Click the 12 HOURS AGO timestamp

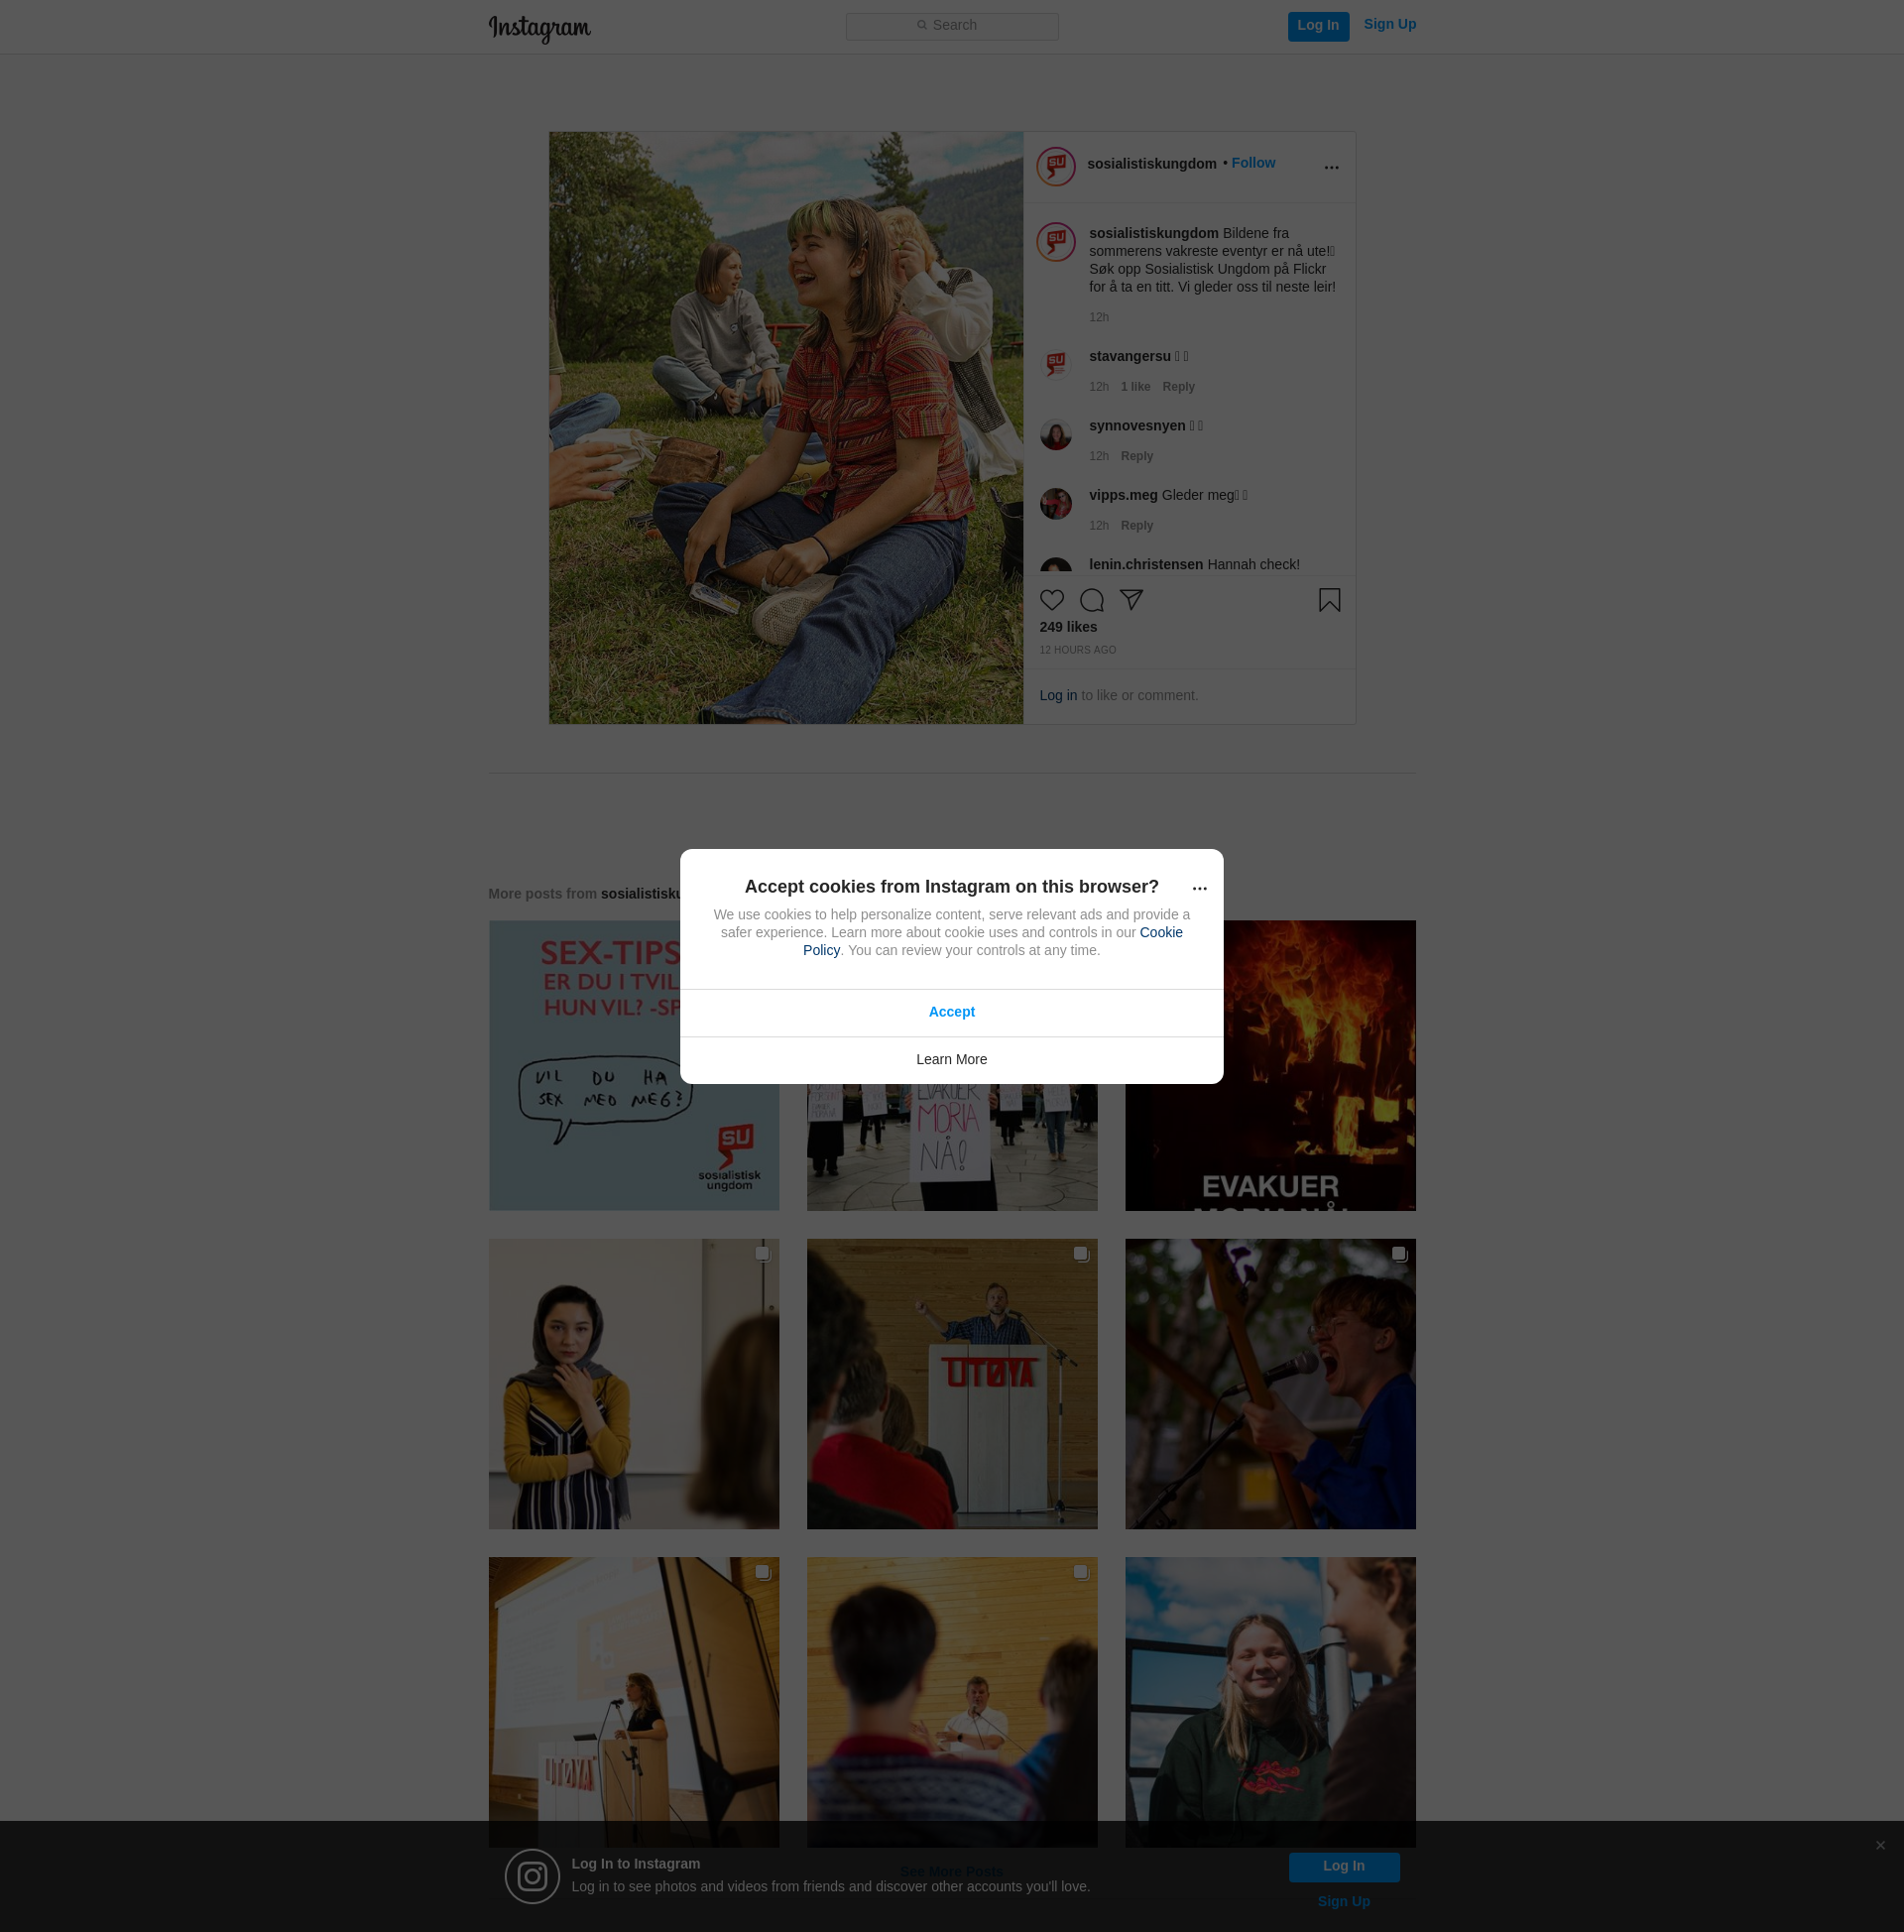click(x=1077, y=650)
